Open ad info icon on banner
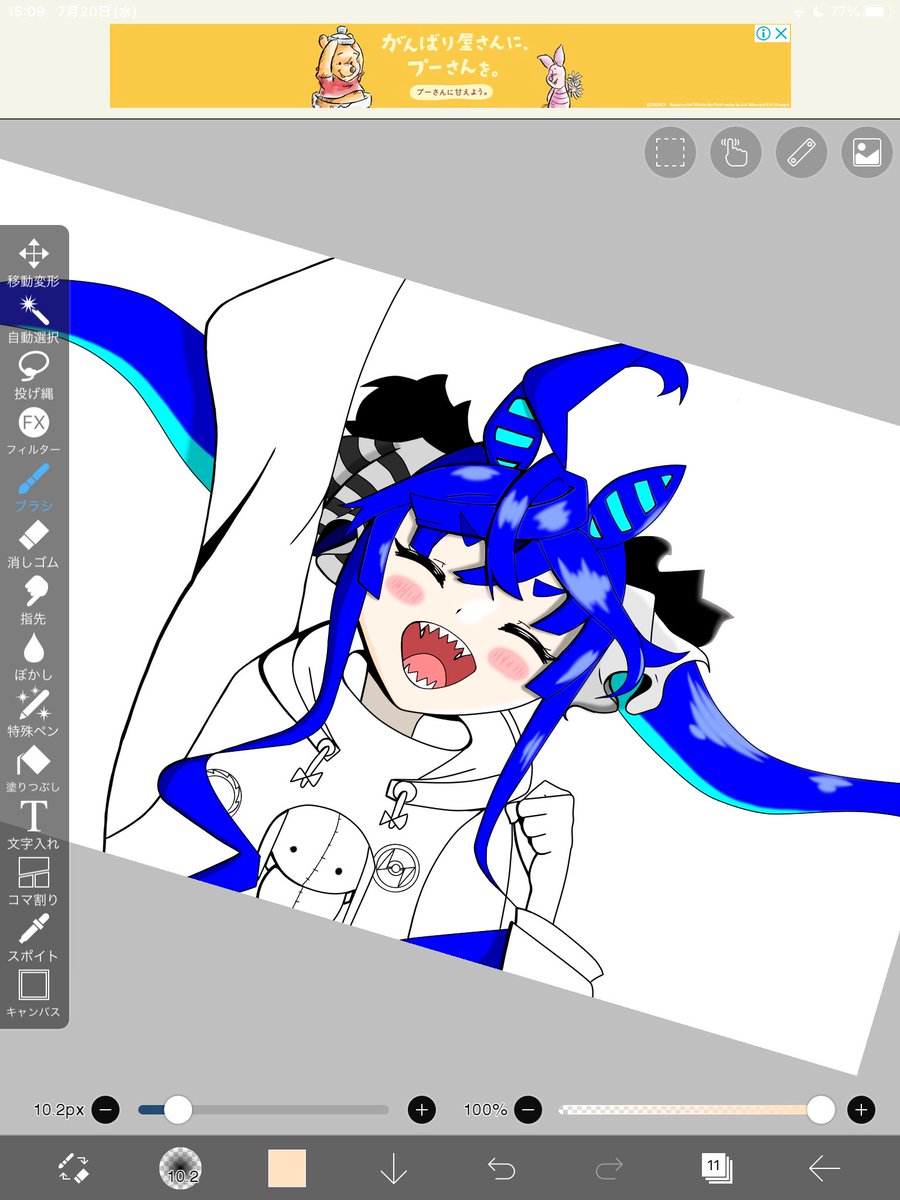 click(x=763, y=34)
